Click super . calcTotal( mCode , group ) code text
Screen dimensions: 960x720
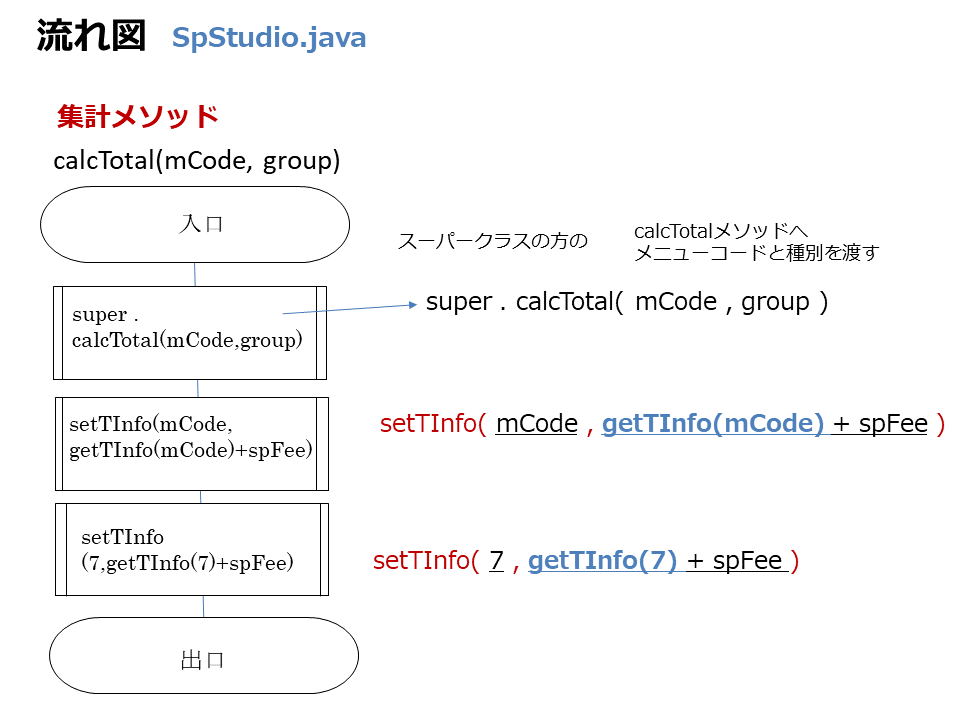(627, 302)
